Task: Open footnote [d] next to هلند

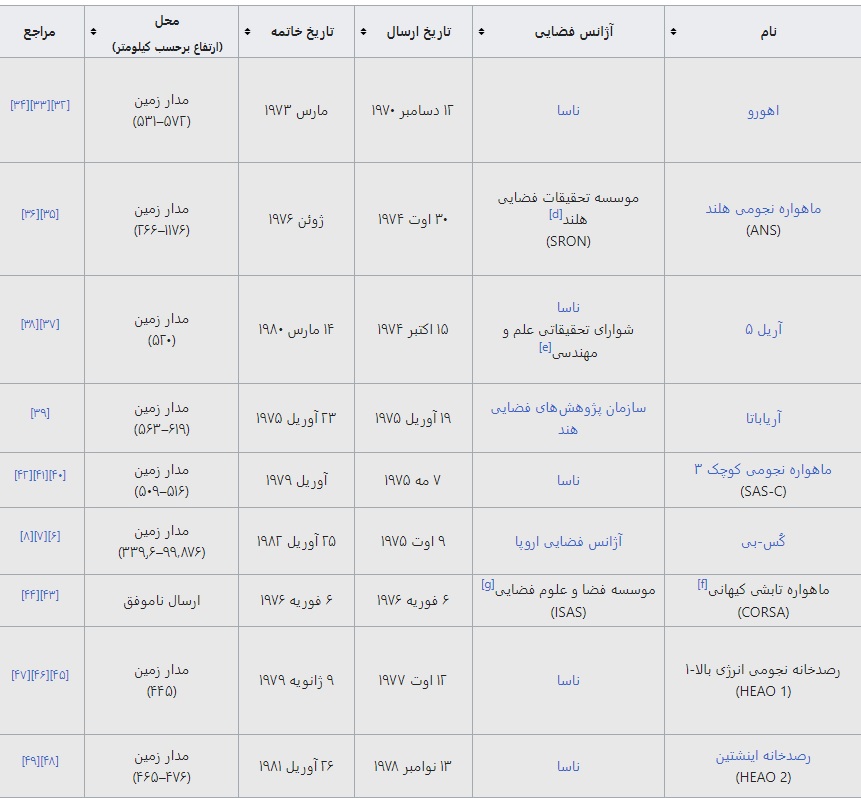Action: (556, 215)
